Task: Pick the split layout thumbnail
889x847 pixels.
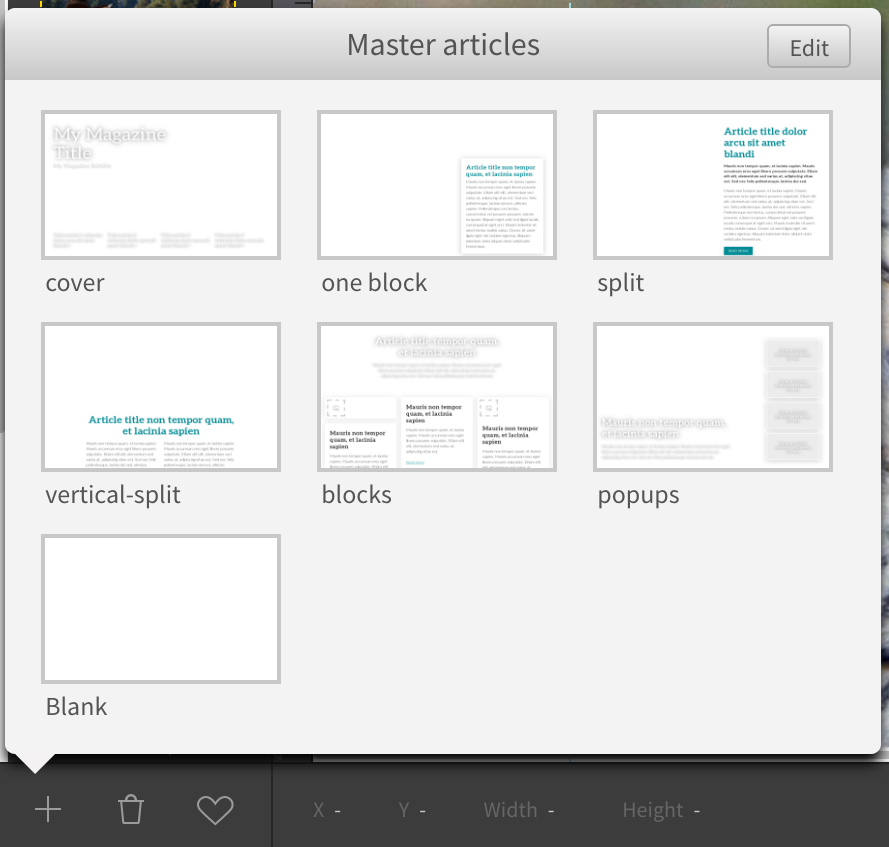Action: point(713,185)
